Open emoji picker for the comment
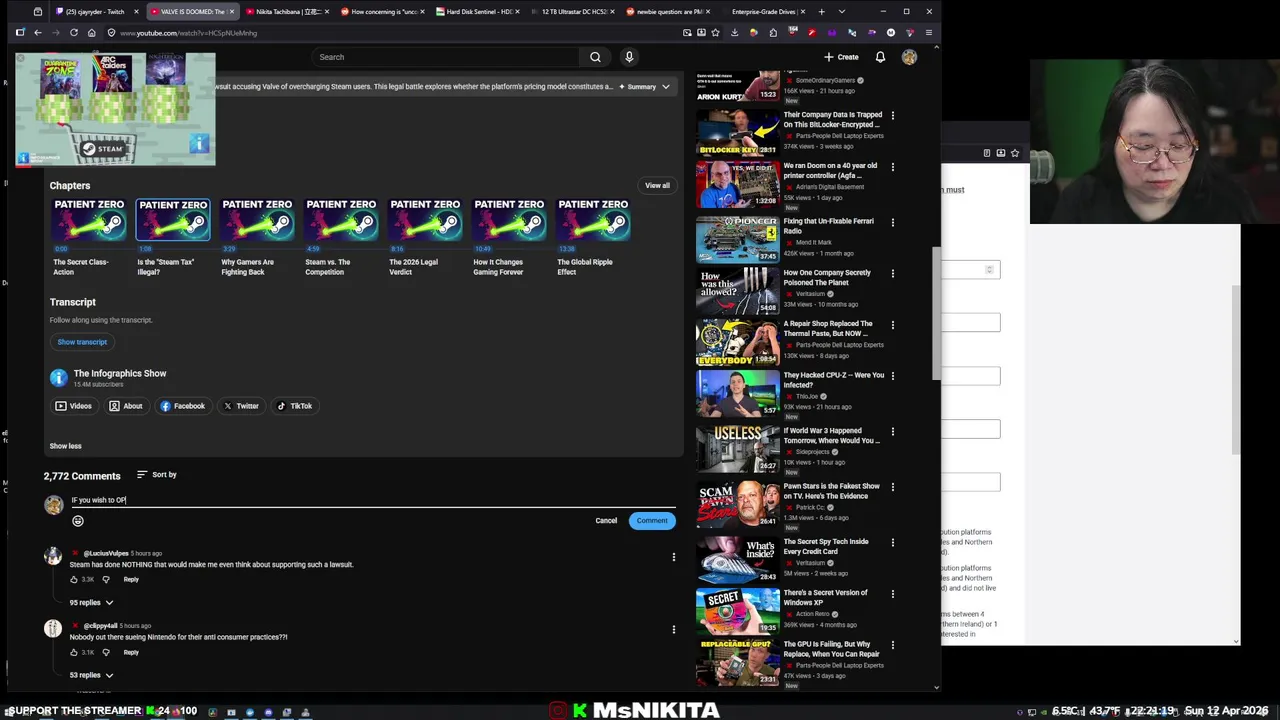The height and width of the screenshot is (720, 1280). point(78,521)
